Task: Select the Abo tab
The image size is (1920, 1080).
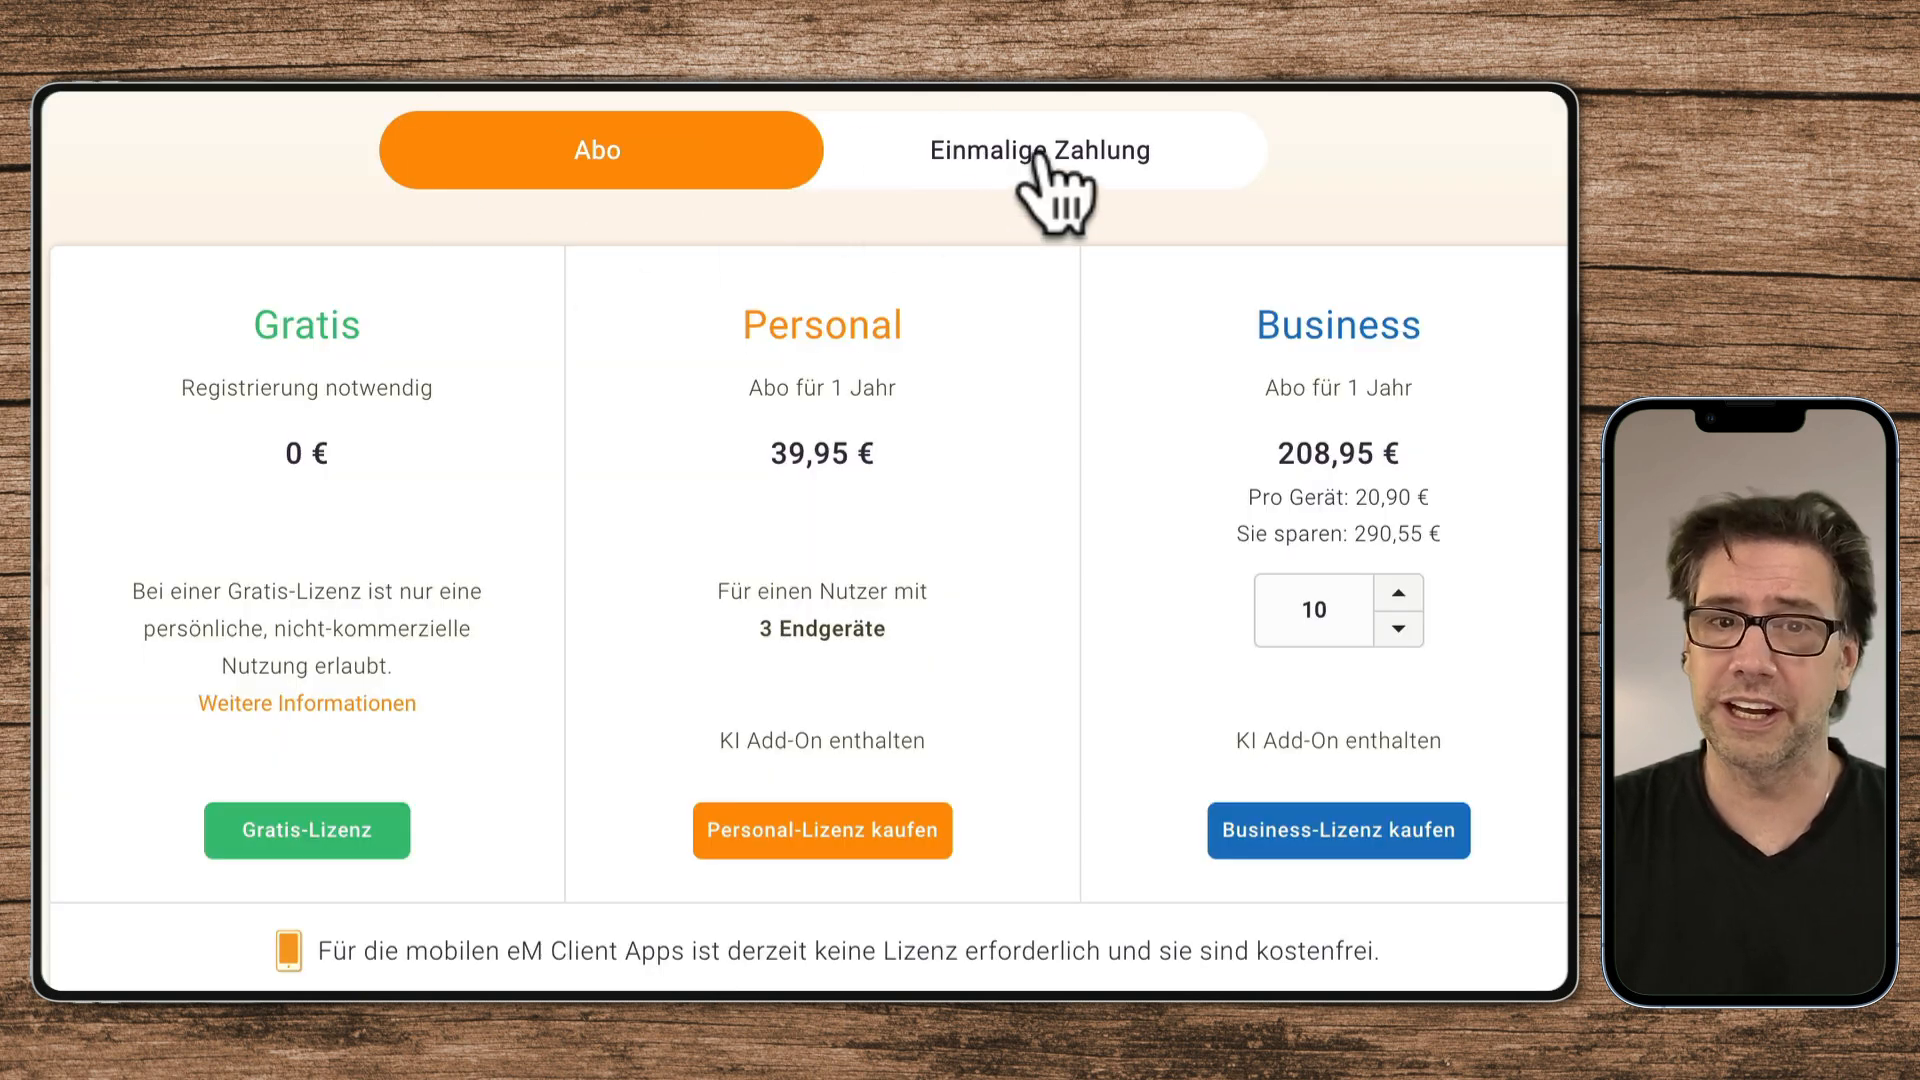Action: 599,150
